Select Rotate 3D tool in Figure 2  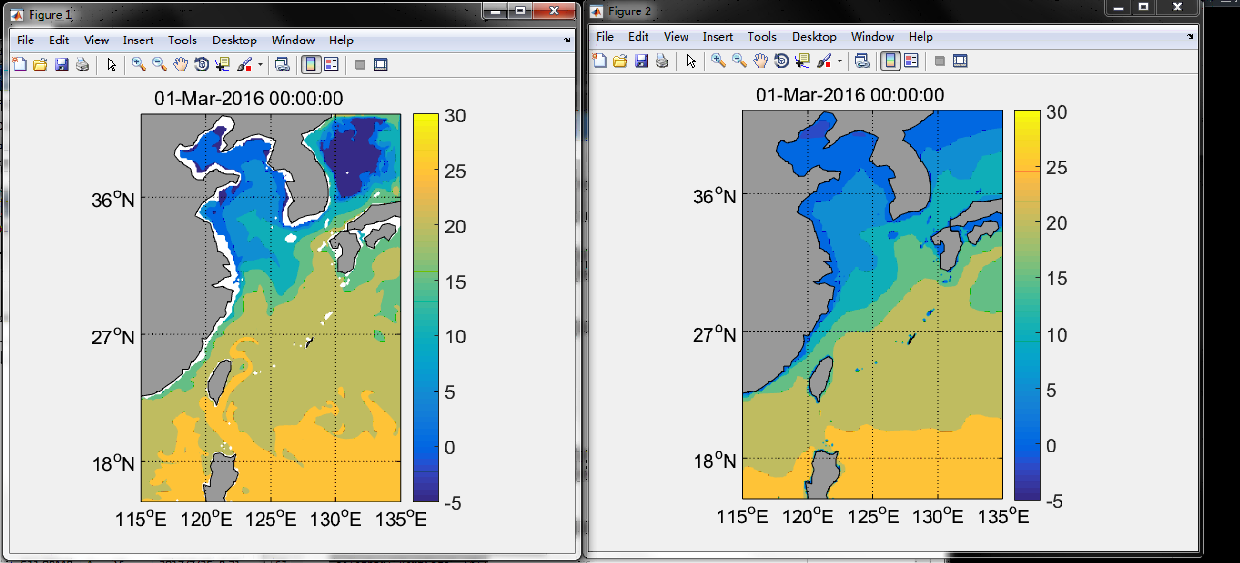781,61
